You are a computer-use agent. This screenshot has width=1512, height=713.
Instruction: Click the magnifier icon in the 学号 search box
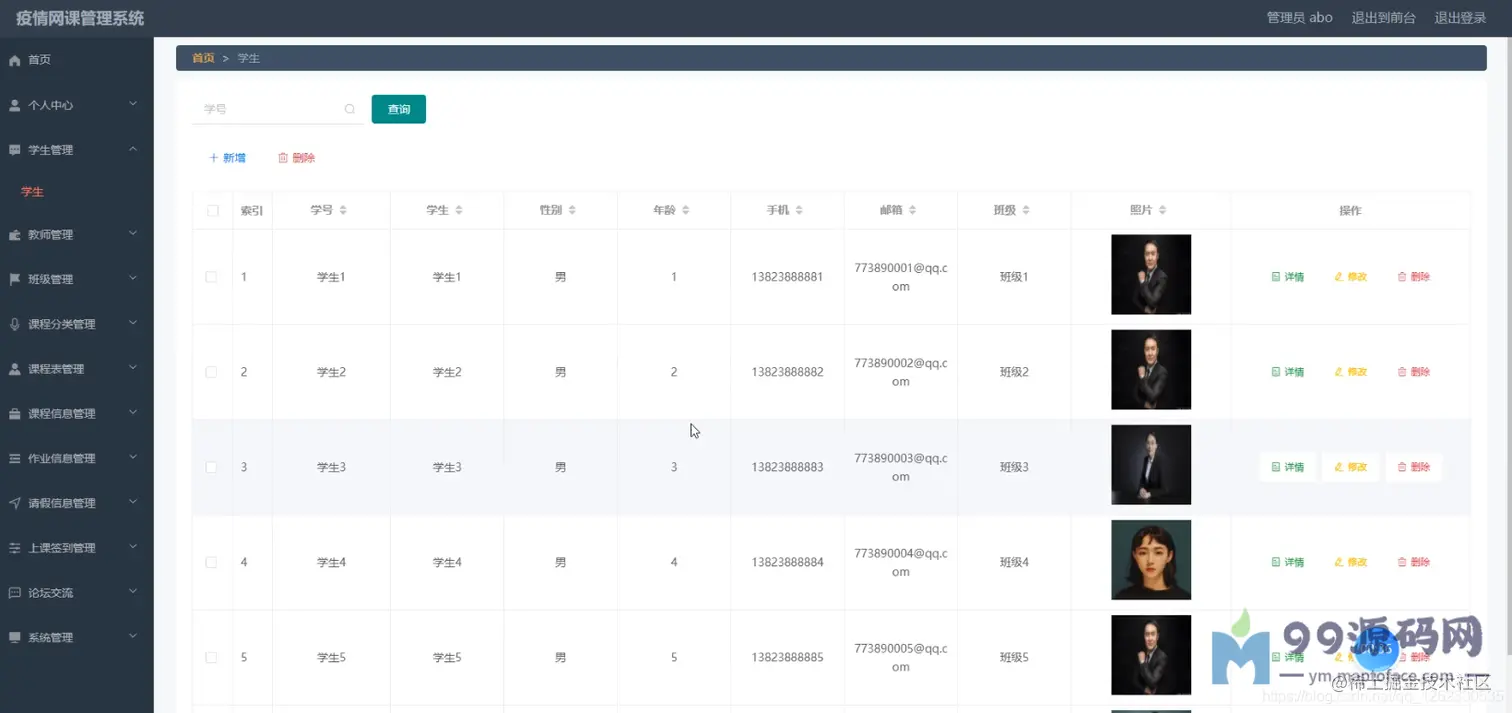click(349, 109)
